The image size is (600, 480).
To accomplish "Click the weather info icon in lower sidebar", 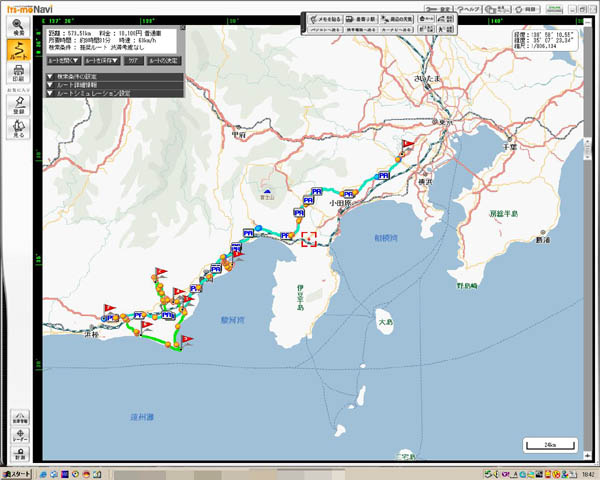I will click(x=18, y=418).
